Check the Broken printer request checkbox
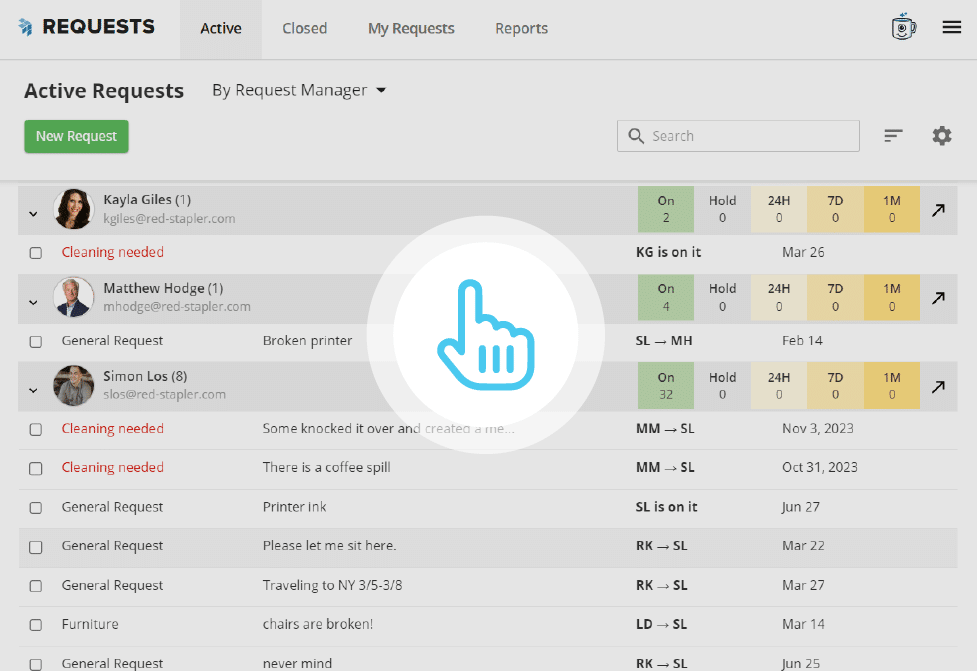Image resolution: width=977 pixels, height=671 pixels. click(x=36, y=342)
